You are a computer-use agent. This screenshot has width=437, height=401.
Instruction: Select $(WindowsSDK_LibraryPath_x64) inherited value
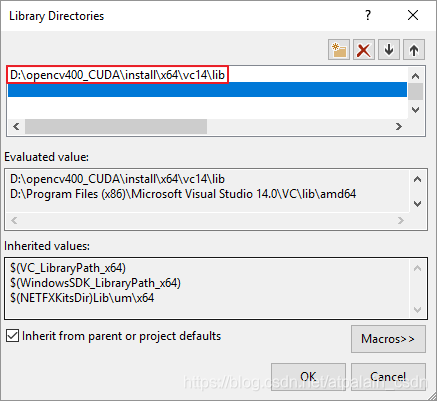click(x=95, y=283)
